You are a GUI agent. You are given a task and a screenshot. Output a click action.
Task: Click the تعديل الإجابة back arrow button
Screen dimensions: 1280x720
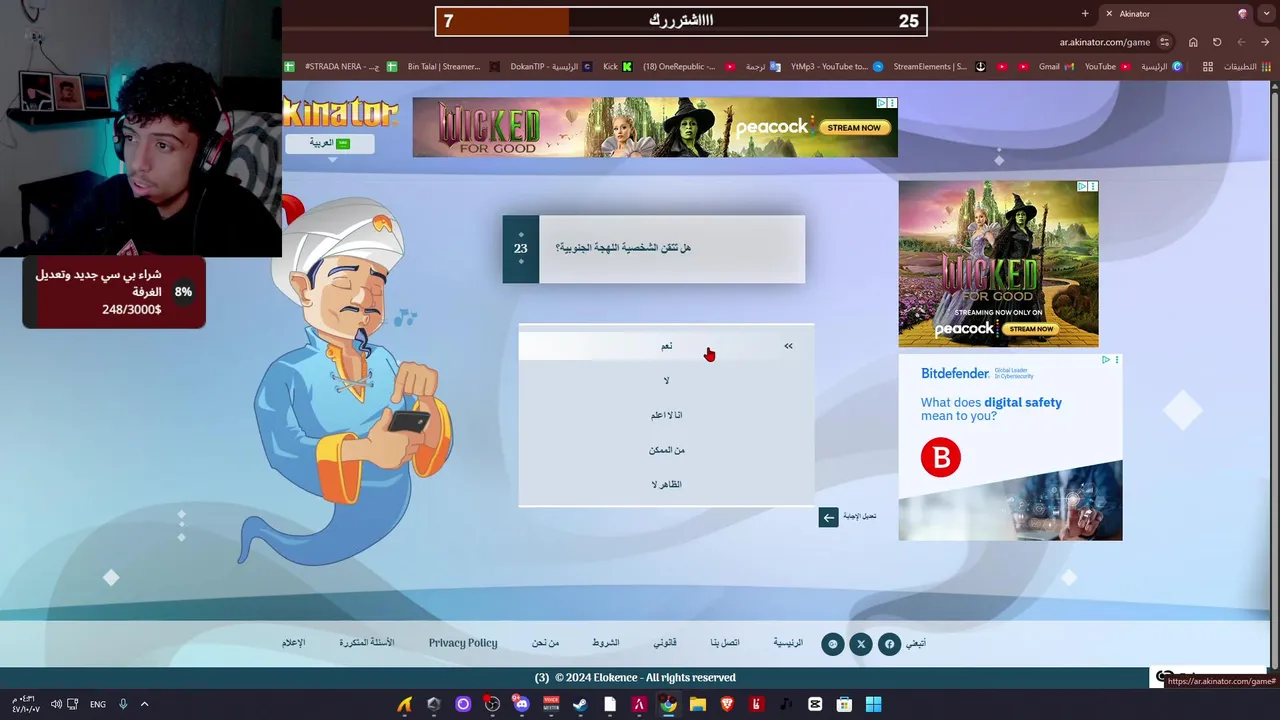tap(828, 517)
